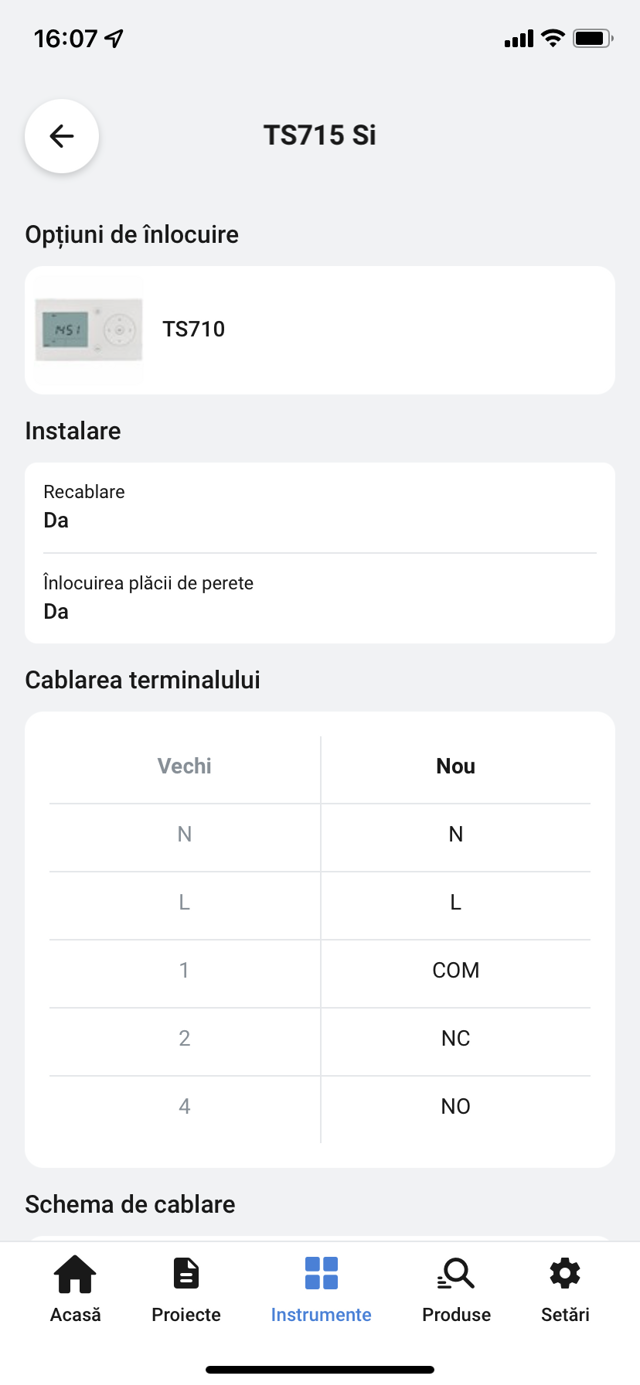This screenshot has height=1385, width=640.
Task: Select the Nou column header
Action: pyautogui.click(x=456, y=766)
